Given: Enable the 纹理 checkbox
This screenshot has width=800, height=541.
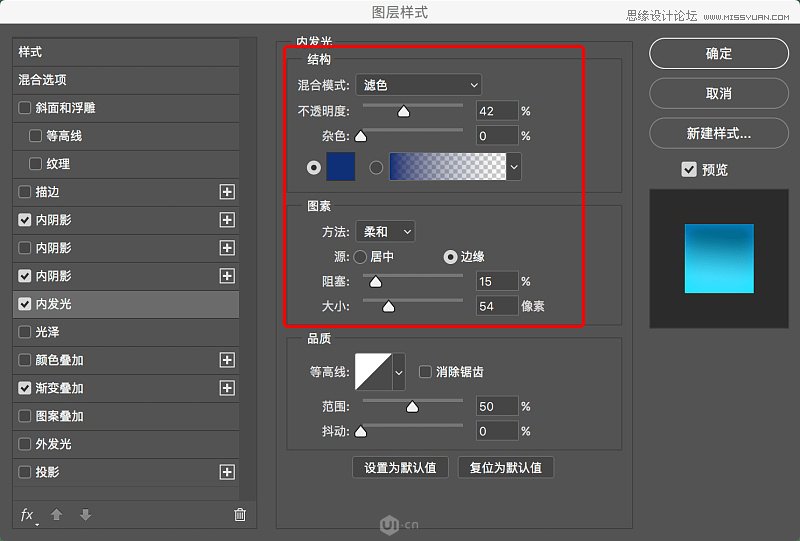Looking at the screenshot, I should 35,164.
